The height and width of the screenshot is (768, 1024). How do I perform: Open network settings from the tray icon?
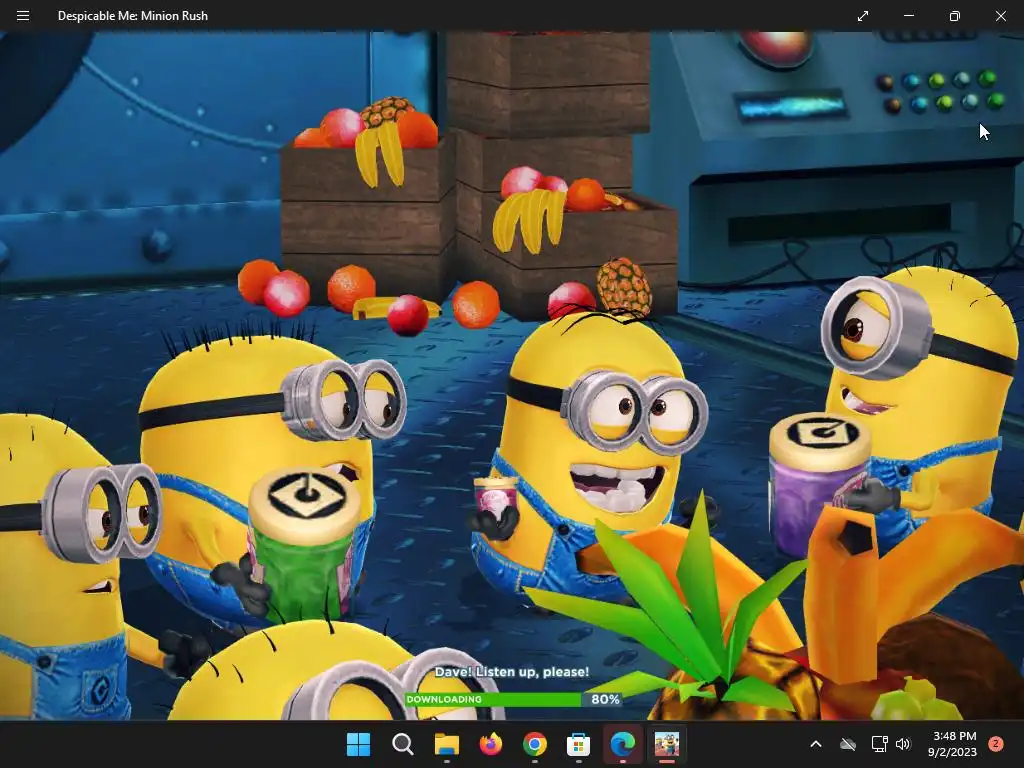(x=879, y=744)
